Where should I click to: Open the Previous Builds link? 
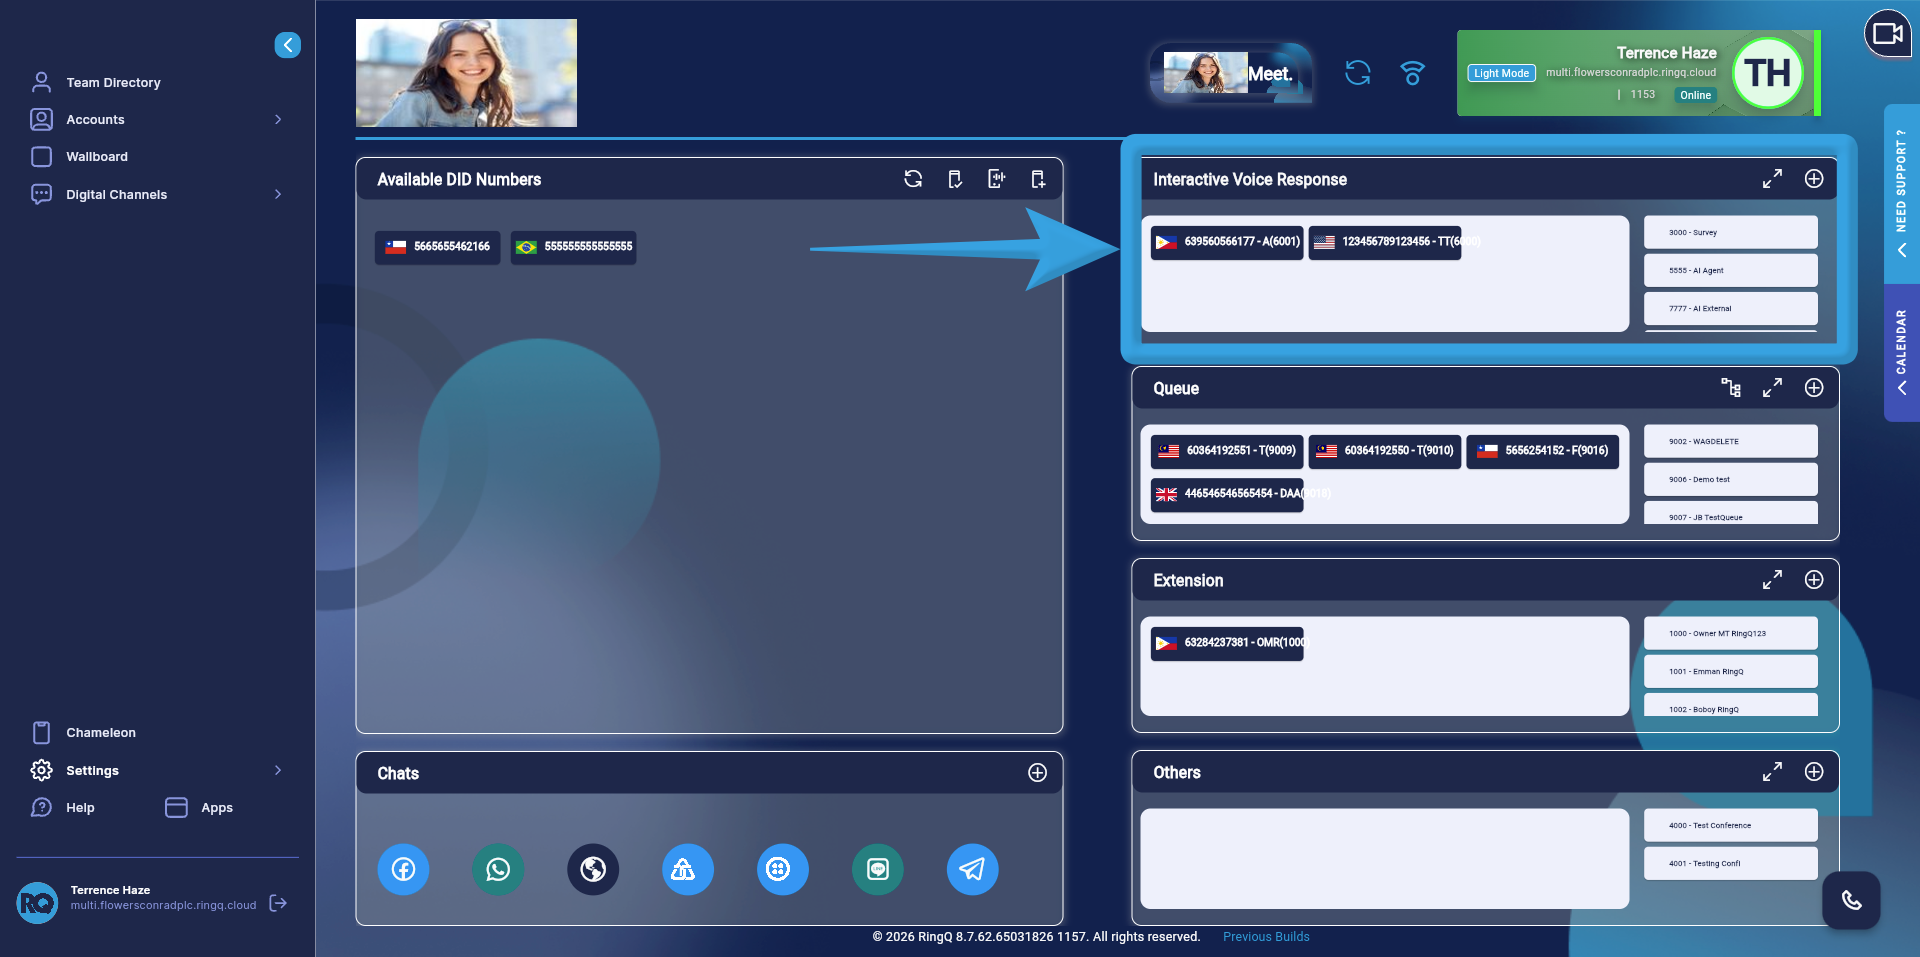tap(1265, 937)
